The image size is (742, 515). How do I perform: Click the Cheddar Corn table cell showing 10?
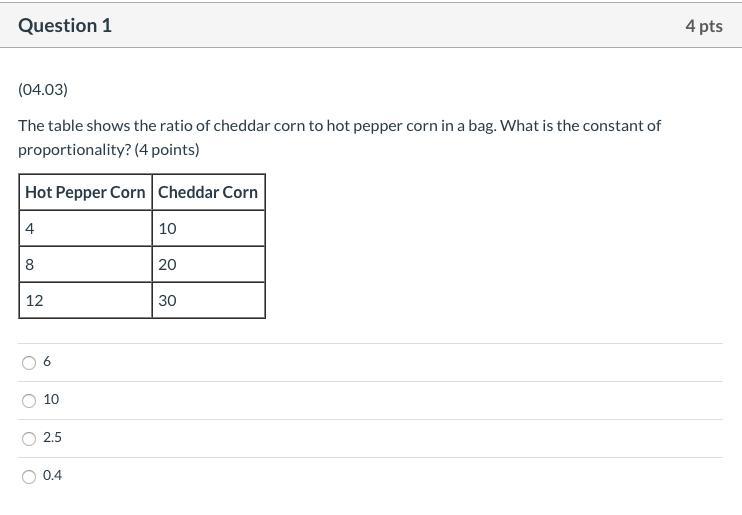pyautogui.click(x=208, y=229)
